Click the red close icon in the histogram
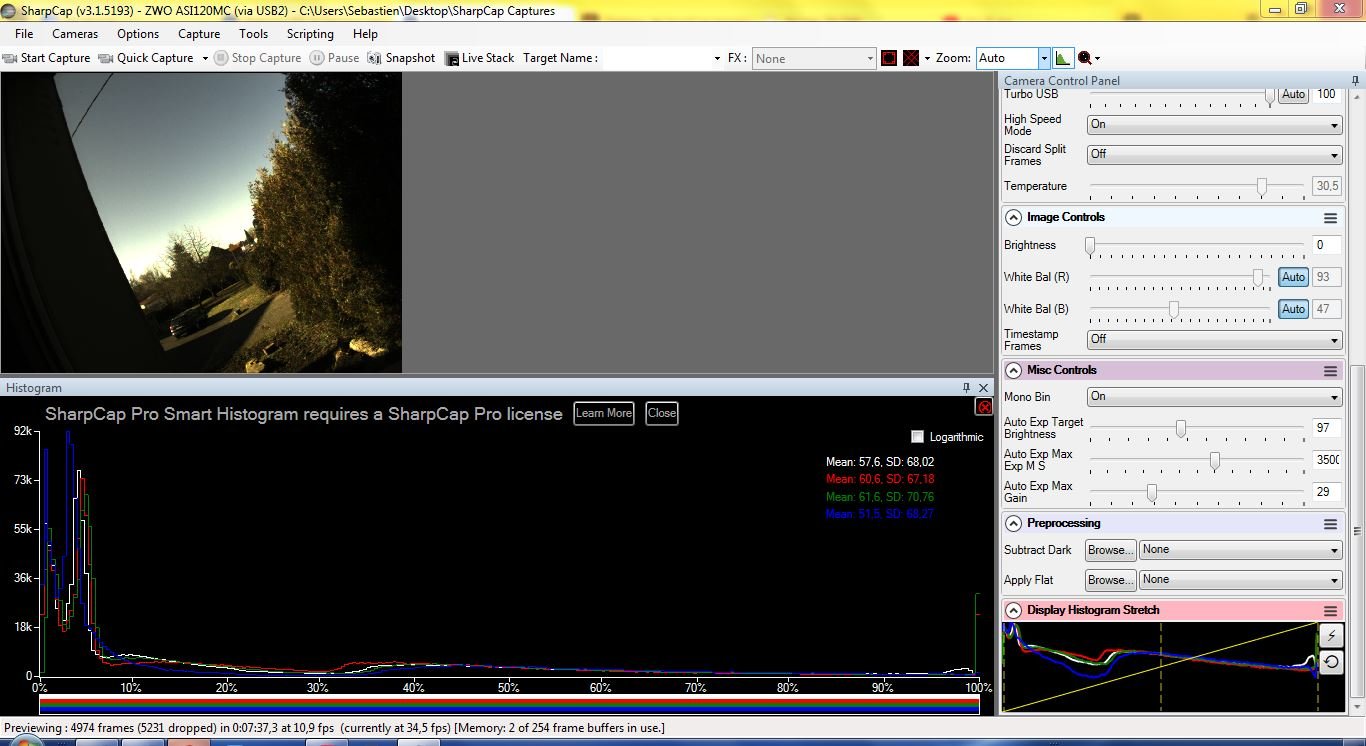This screenshot has width=1366, height=746. tap(984, 407)
